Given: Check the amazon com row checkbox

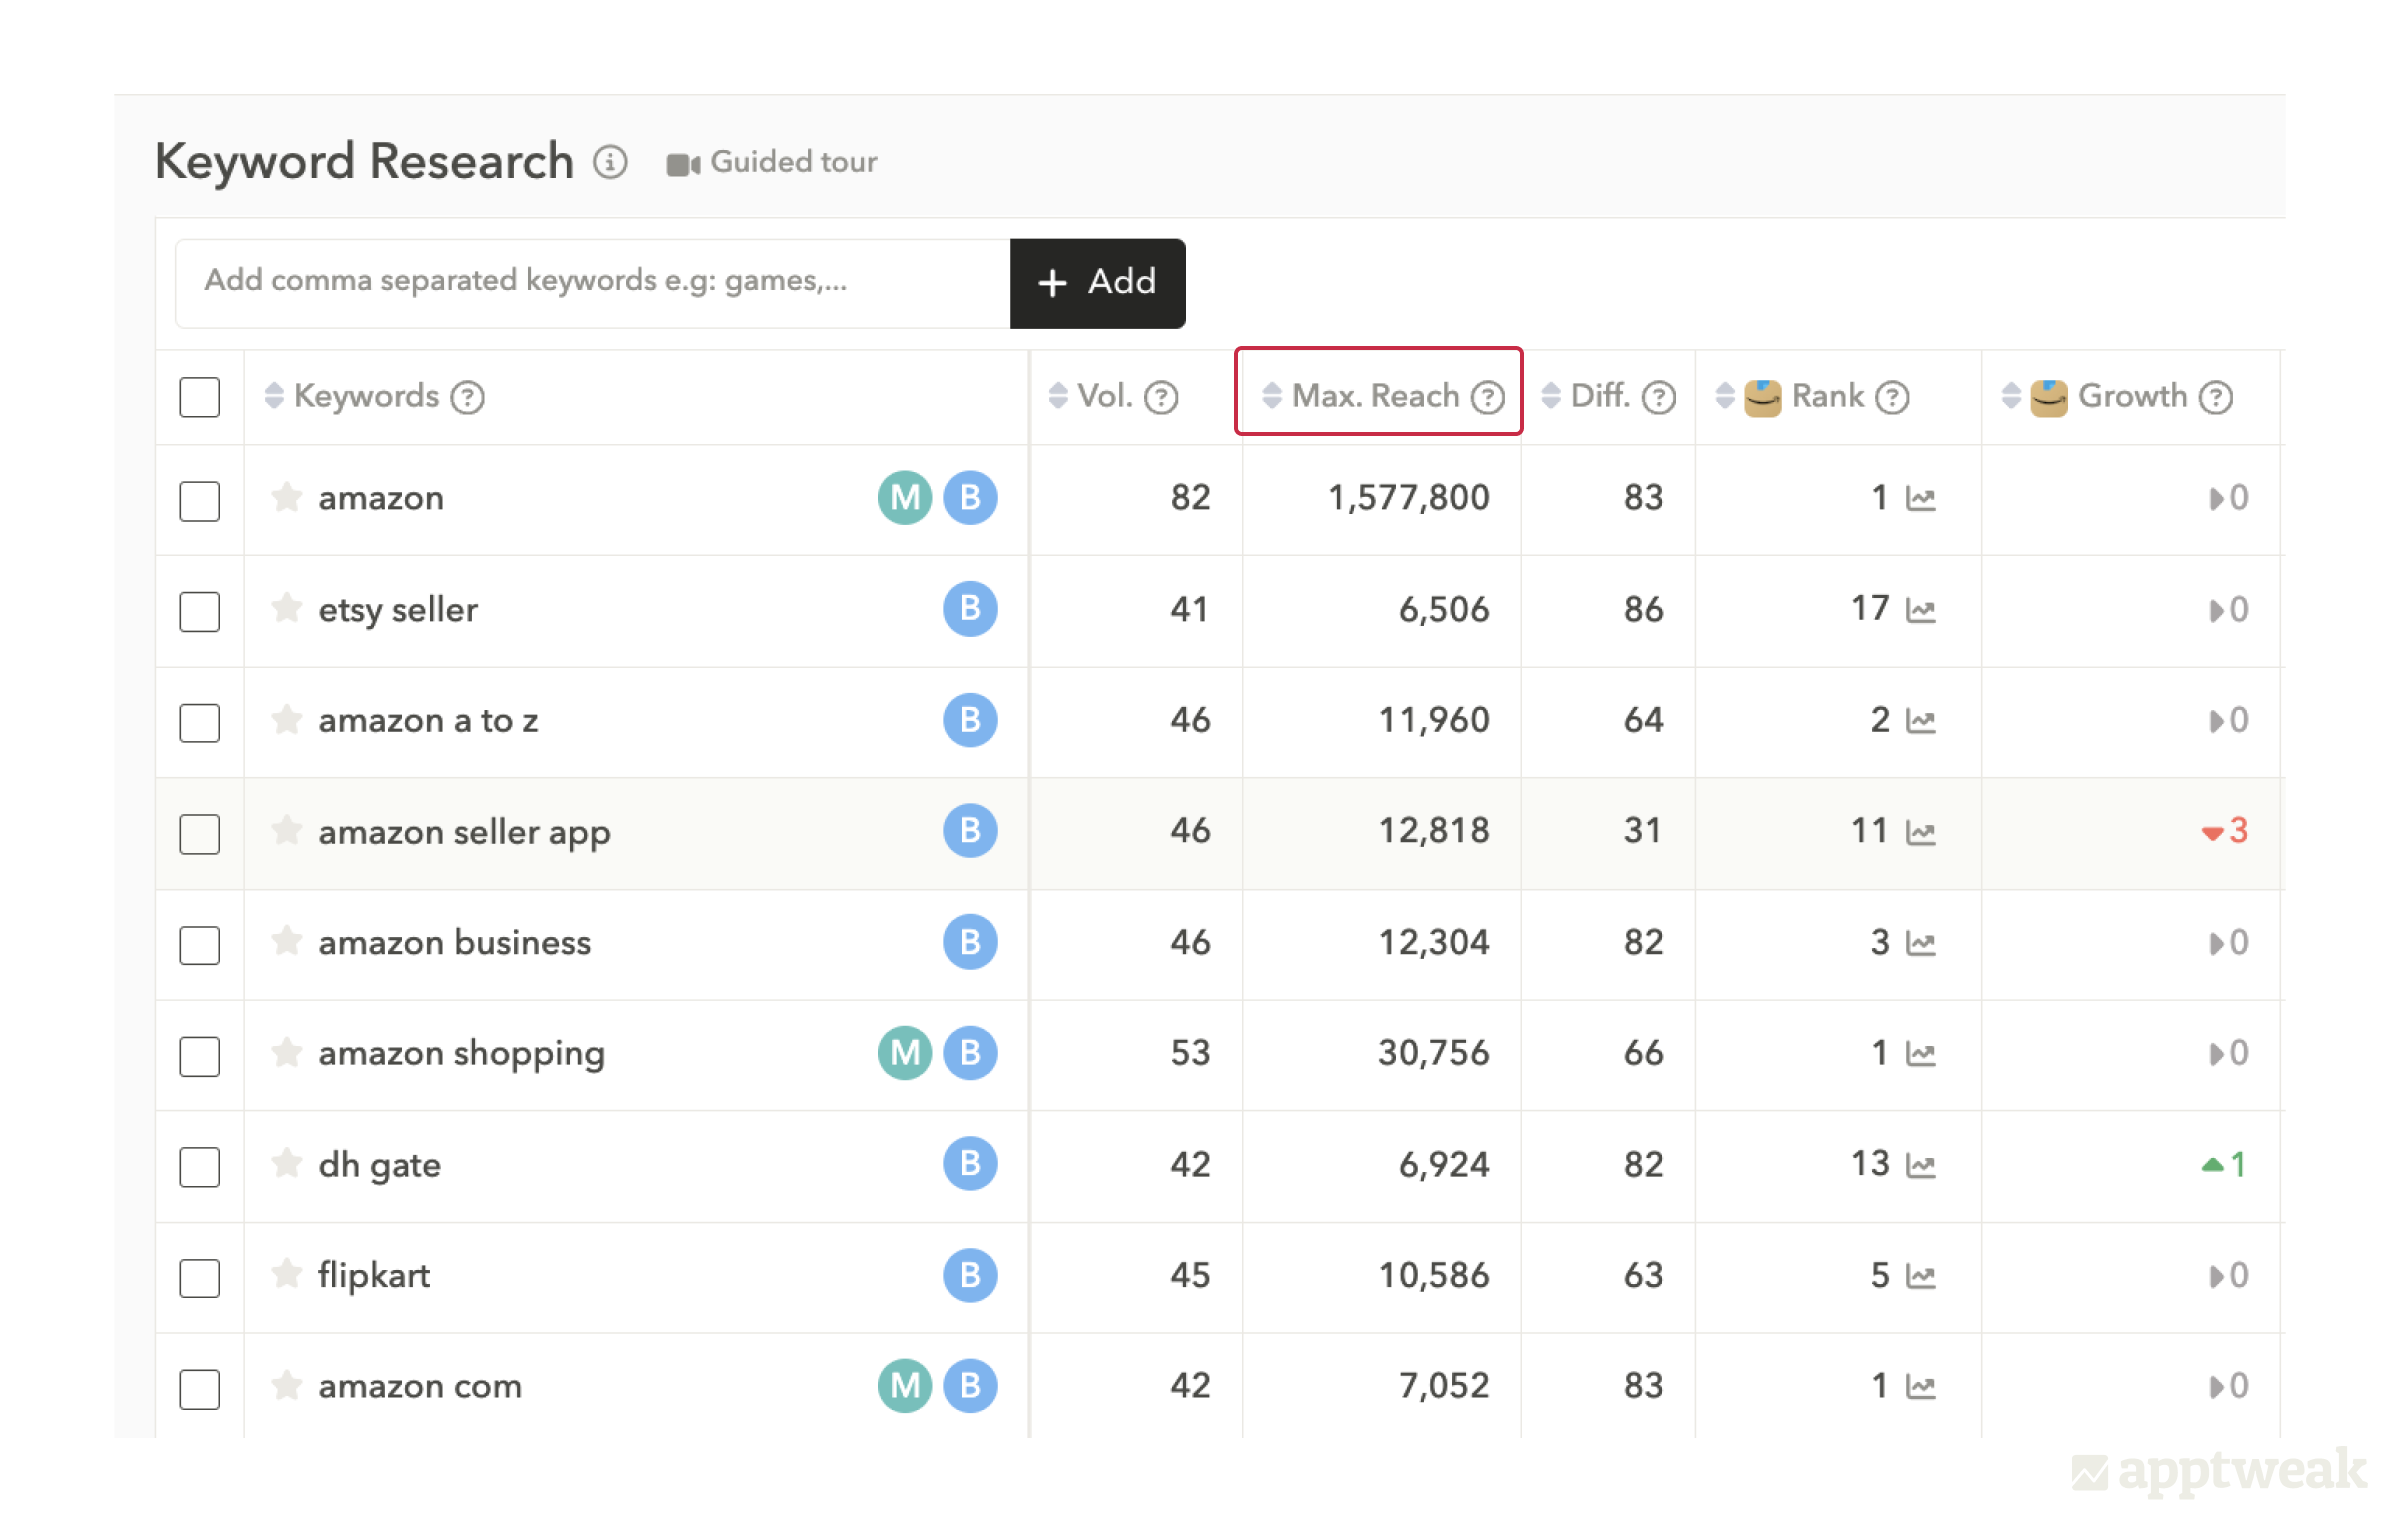Looking at the screenshot, I should (x=200, y=1389).
